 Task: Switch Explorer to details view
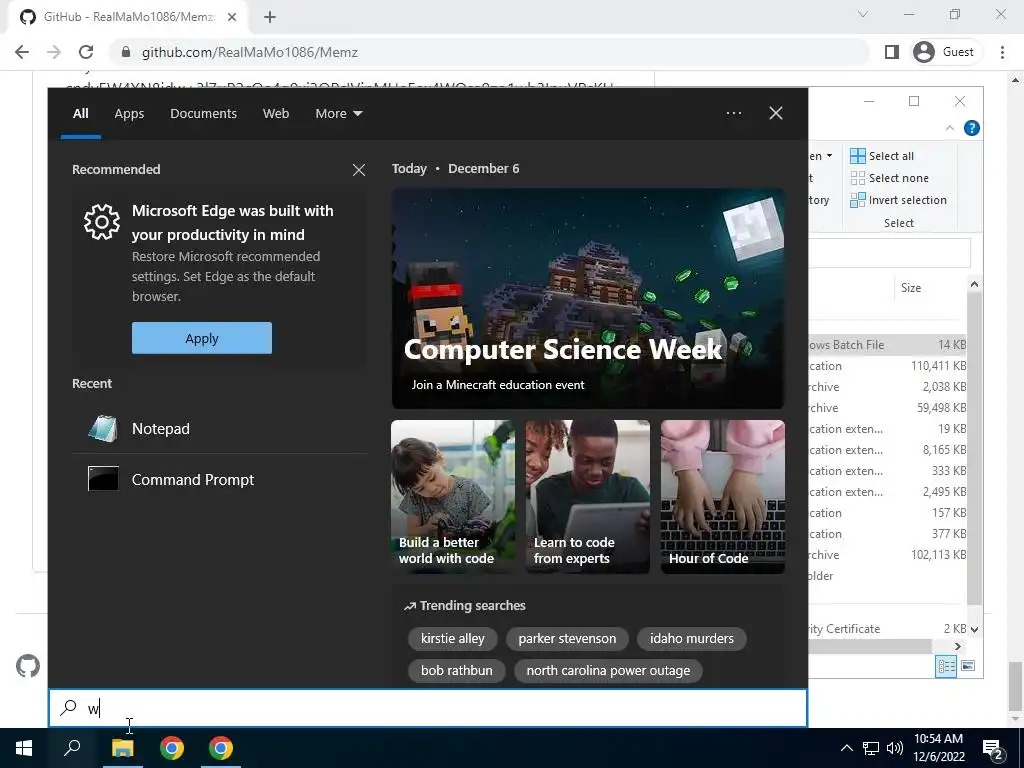946,666
